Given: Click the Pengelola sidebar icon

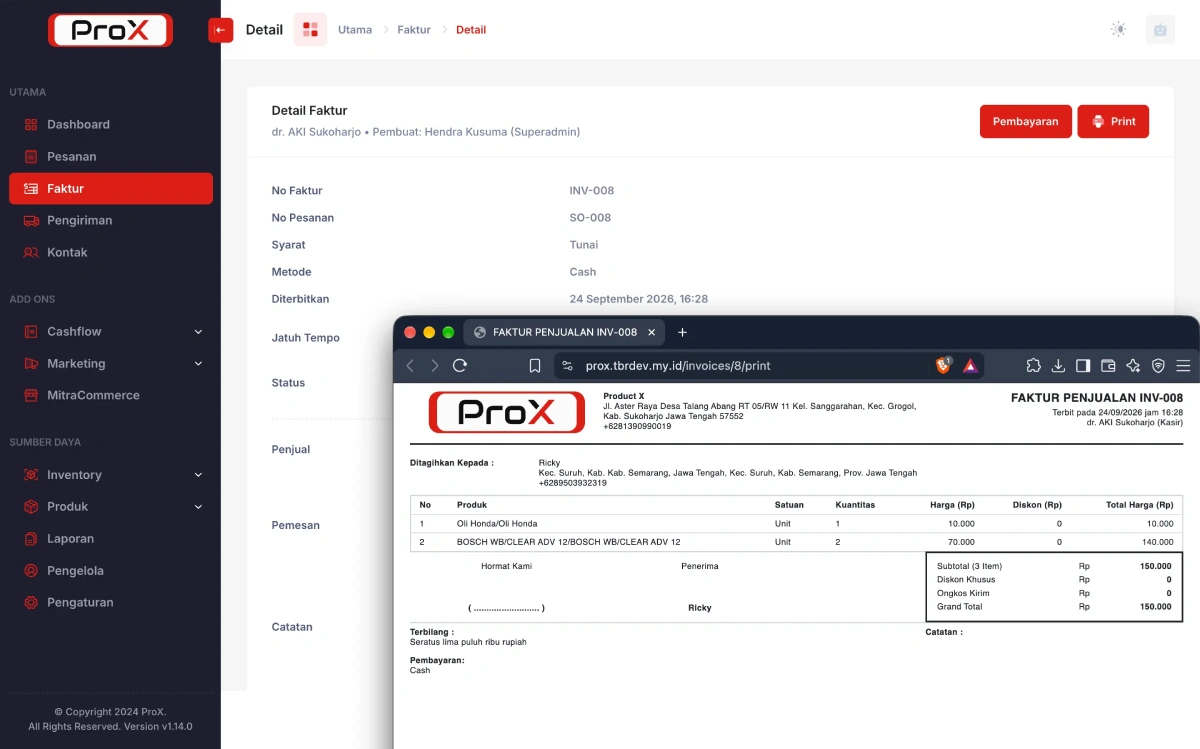Looking at the screenshot, I should [31, 571].
